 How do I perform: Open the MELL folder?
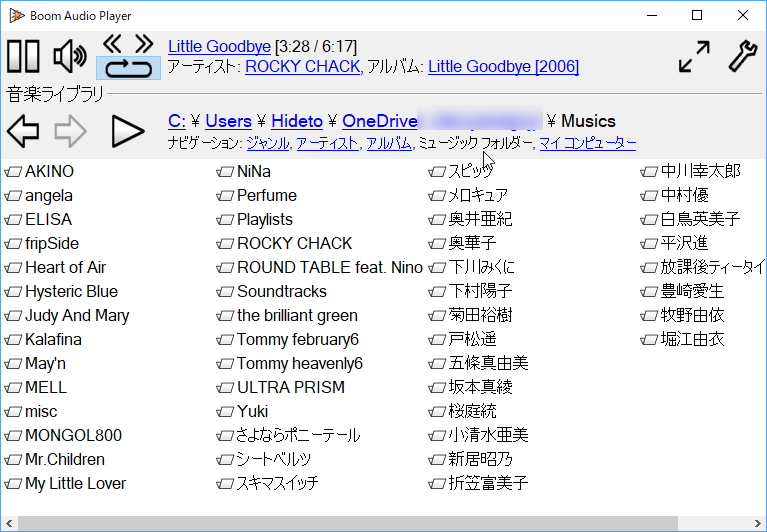[35, 387]
